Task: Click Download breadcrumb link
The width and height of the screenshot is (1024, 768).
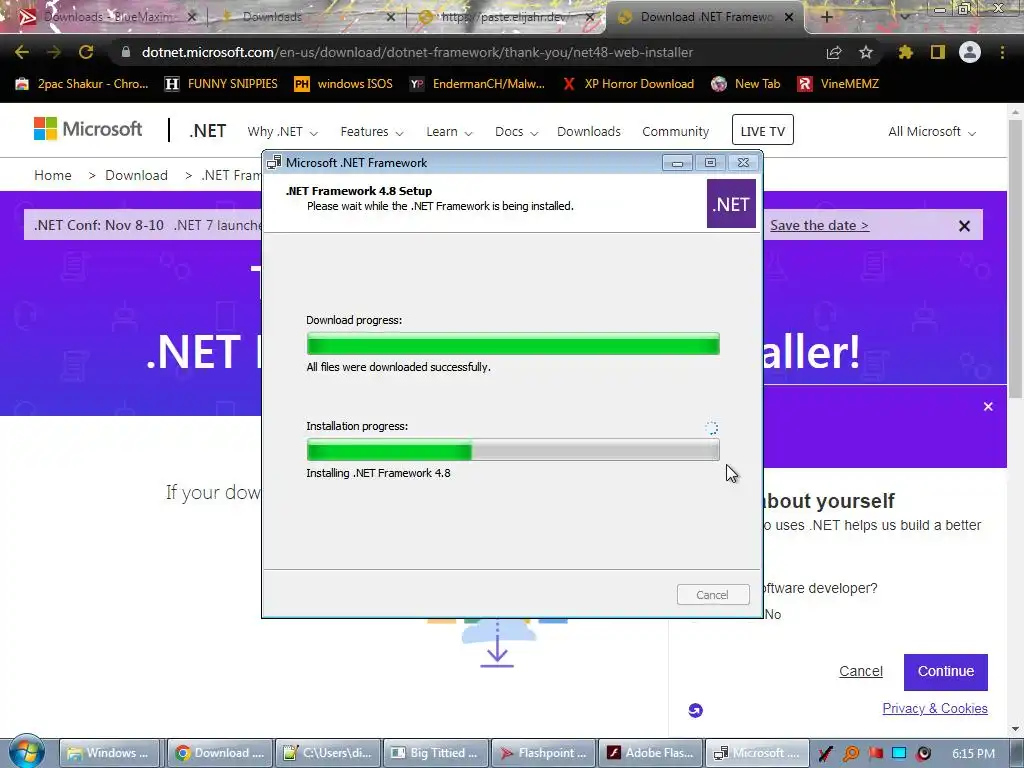Action: coord(136,175)
